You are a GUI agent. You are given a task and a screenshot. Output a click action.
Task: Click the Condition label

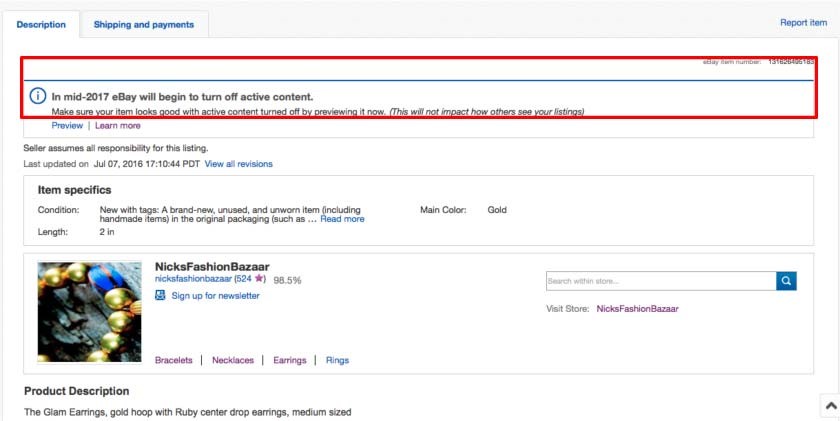(x=58, y=210)
